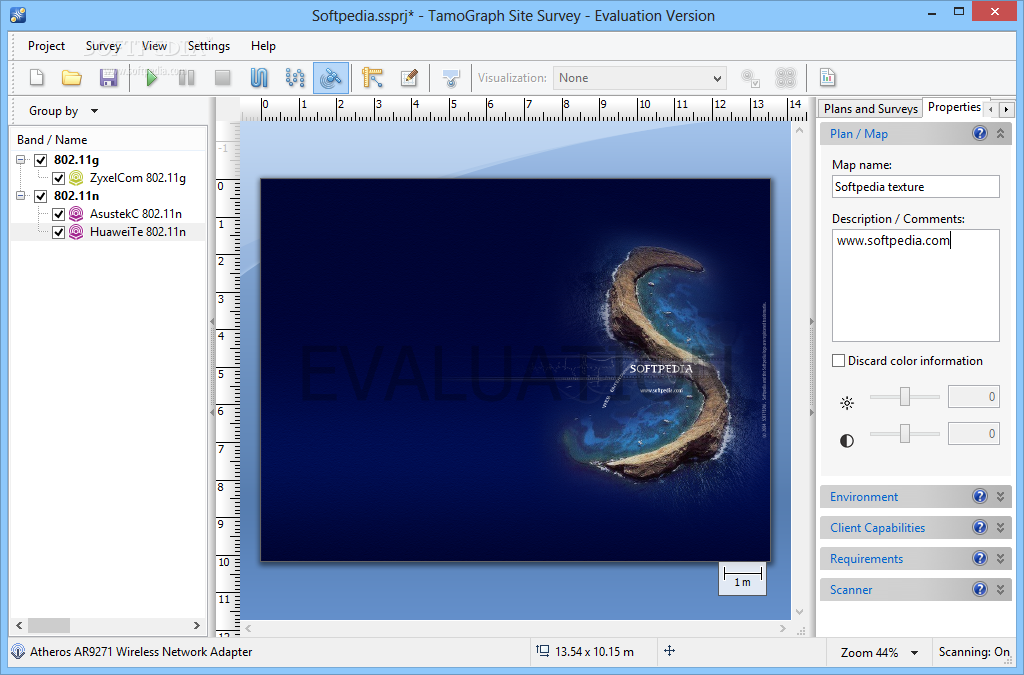Switch to the Plans and Surveys tab

point(870,109)
